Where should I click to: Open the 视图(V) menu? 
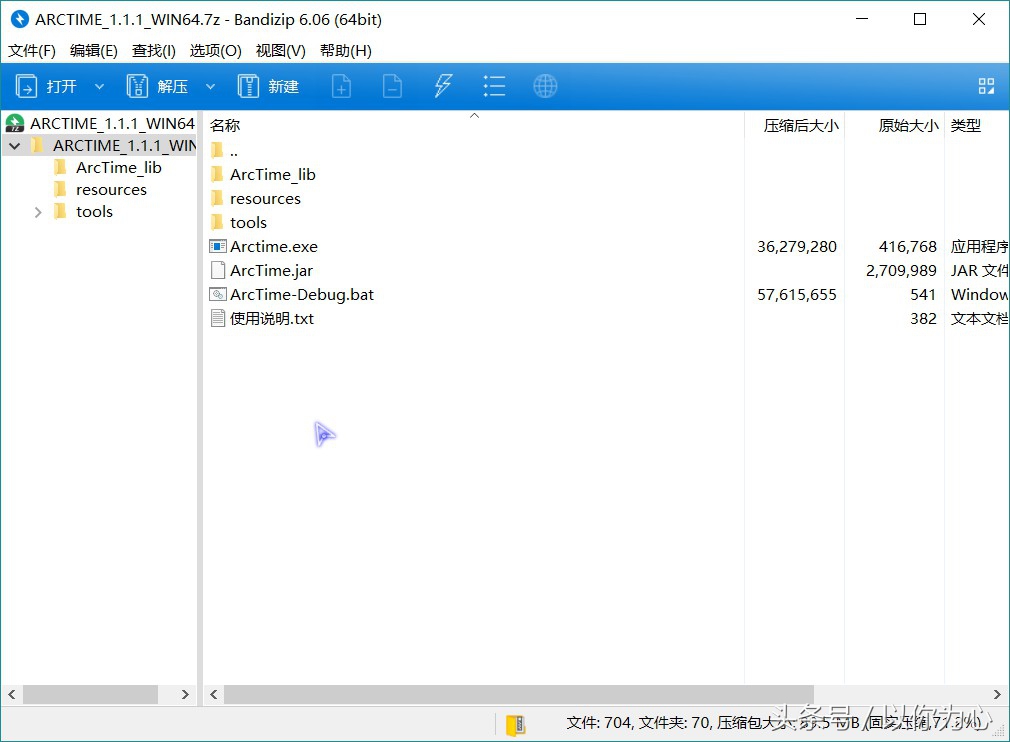pos(280,51)
